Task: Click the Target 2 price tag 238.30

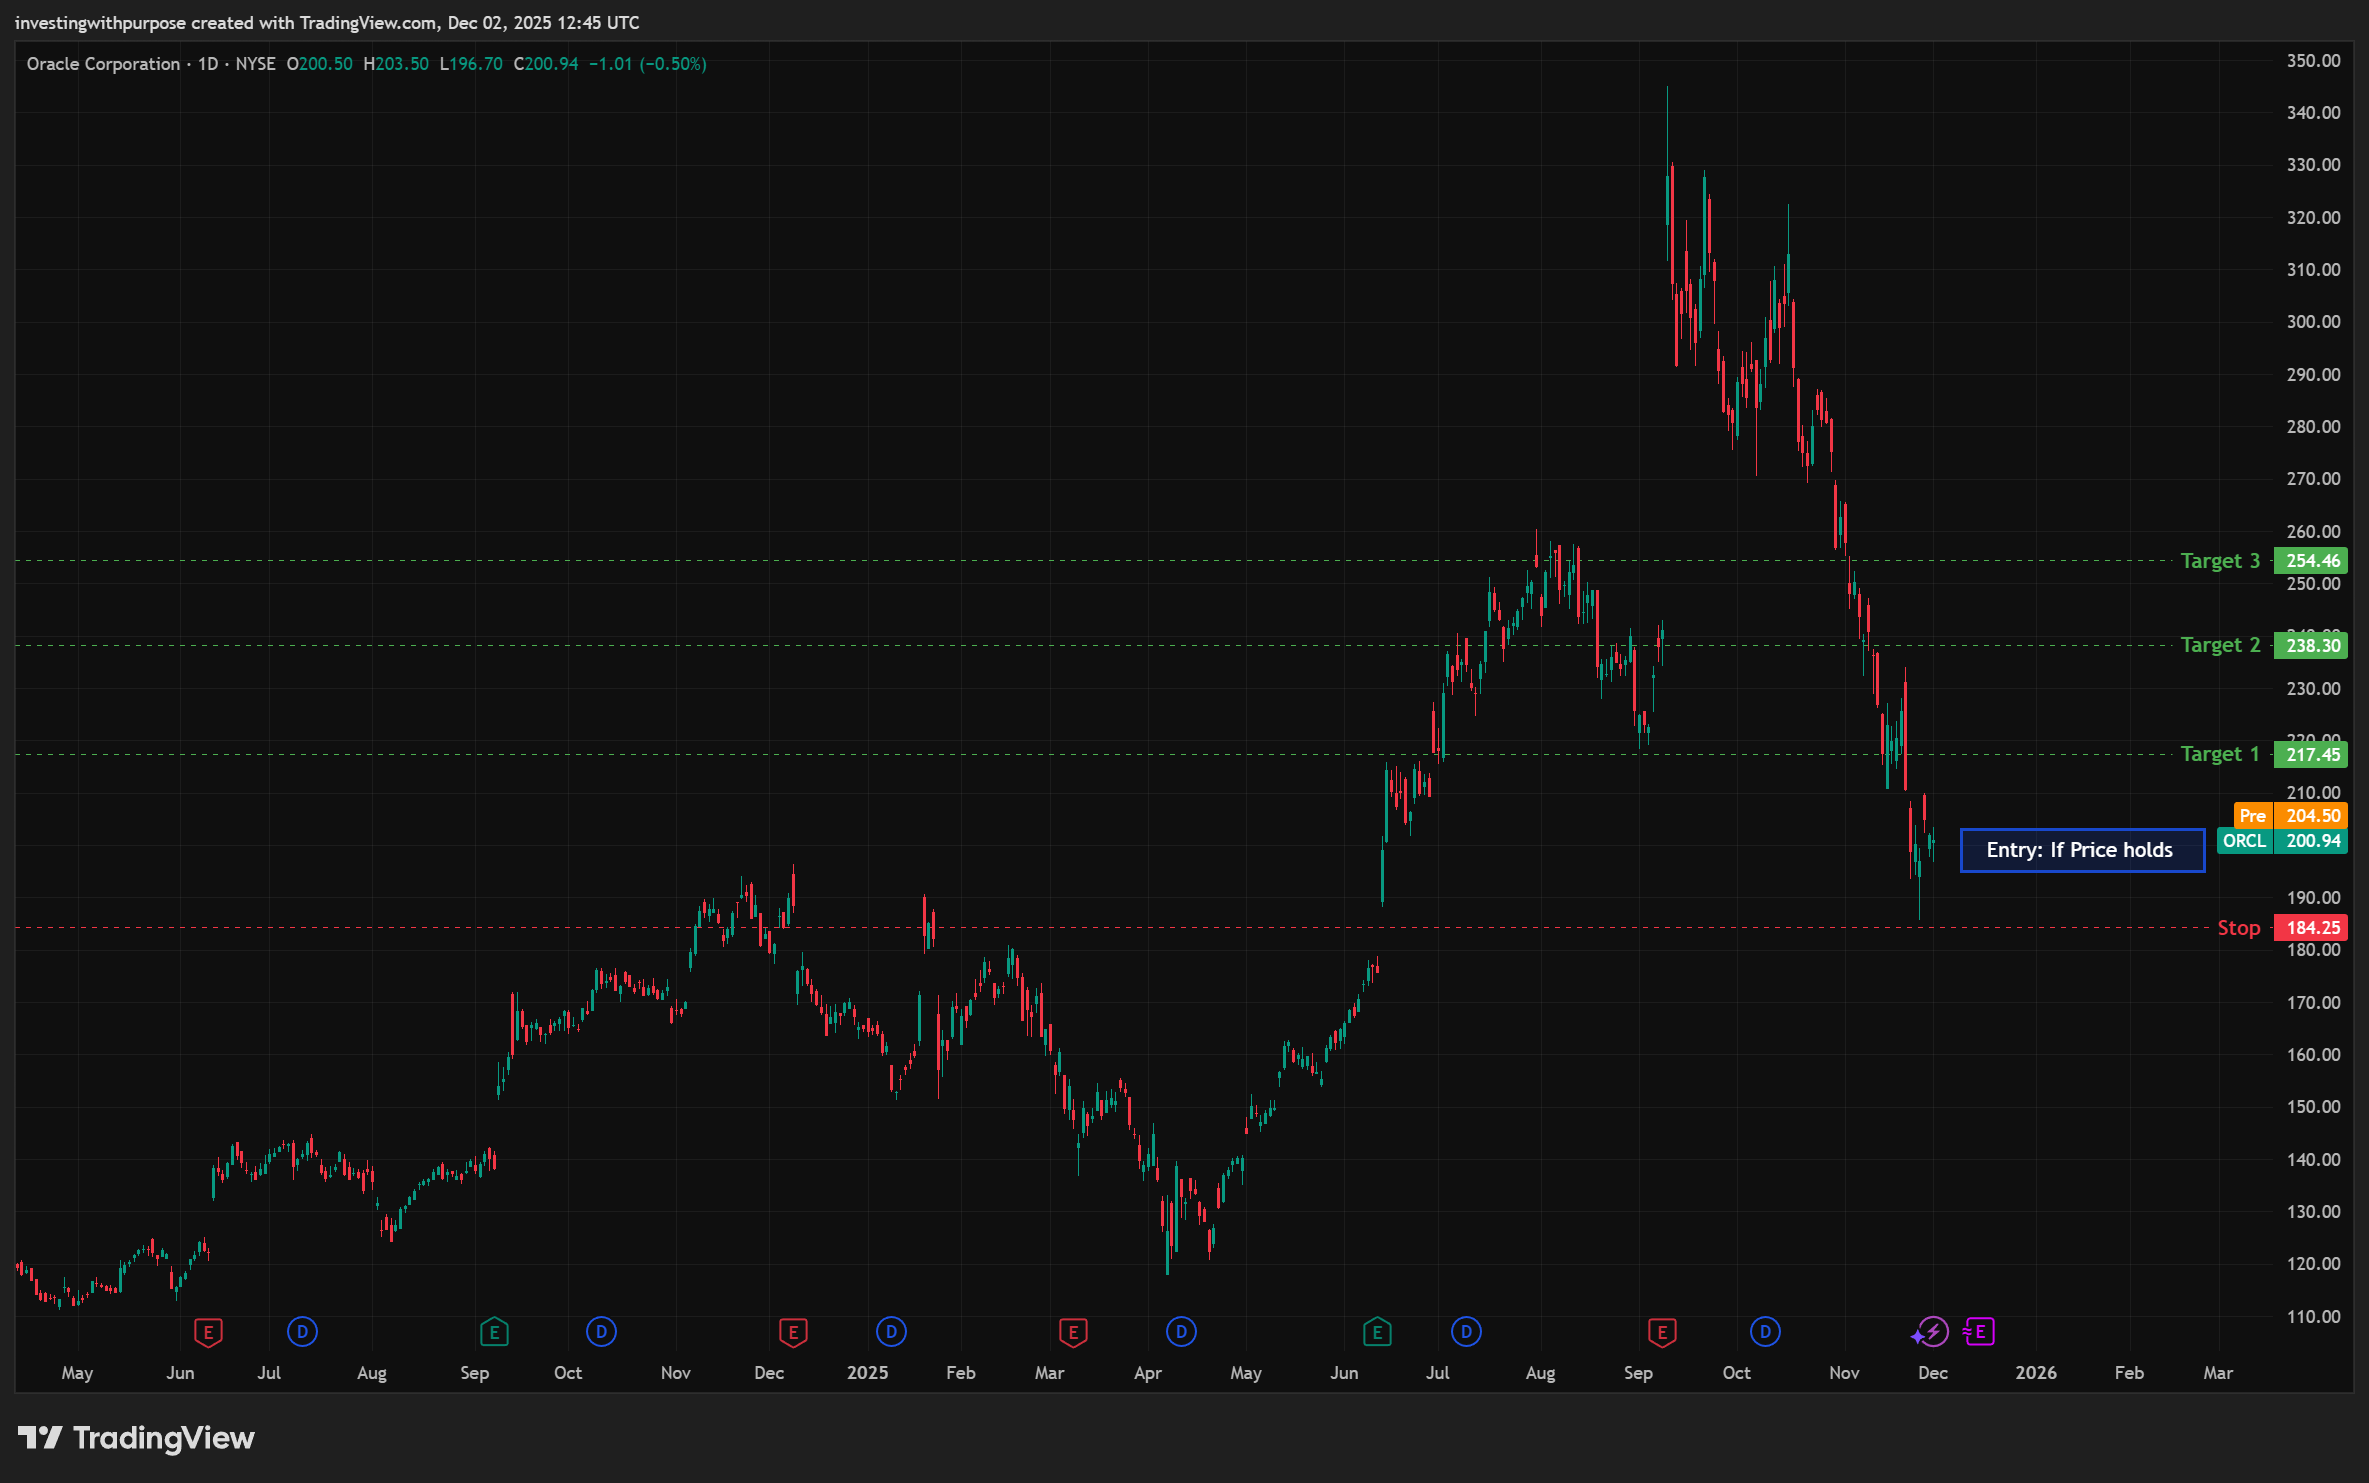Action: (2311, 645)
